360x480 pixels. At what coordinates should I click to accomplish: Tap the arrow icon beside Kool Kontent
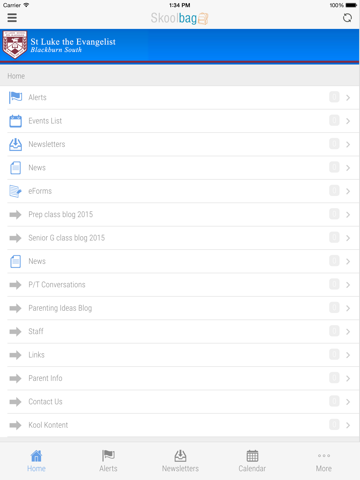(15, 425)
